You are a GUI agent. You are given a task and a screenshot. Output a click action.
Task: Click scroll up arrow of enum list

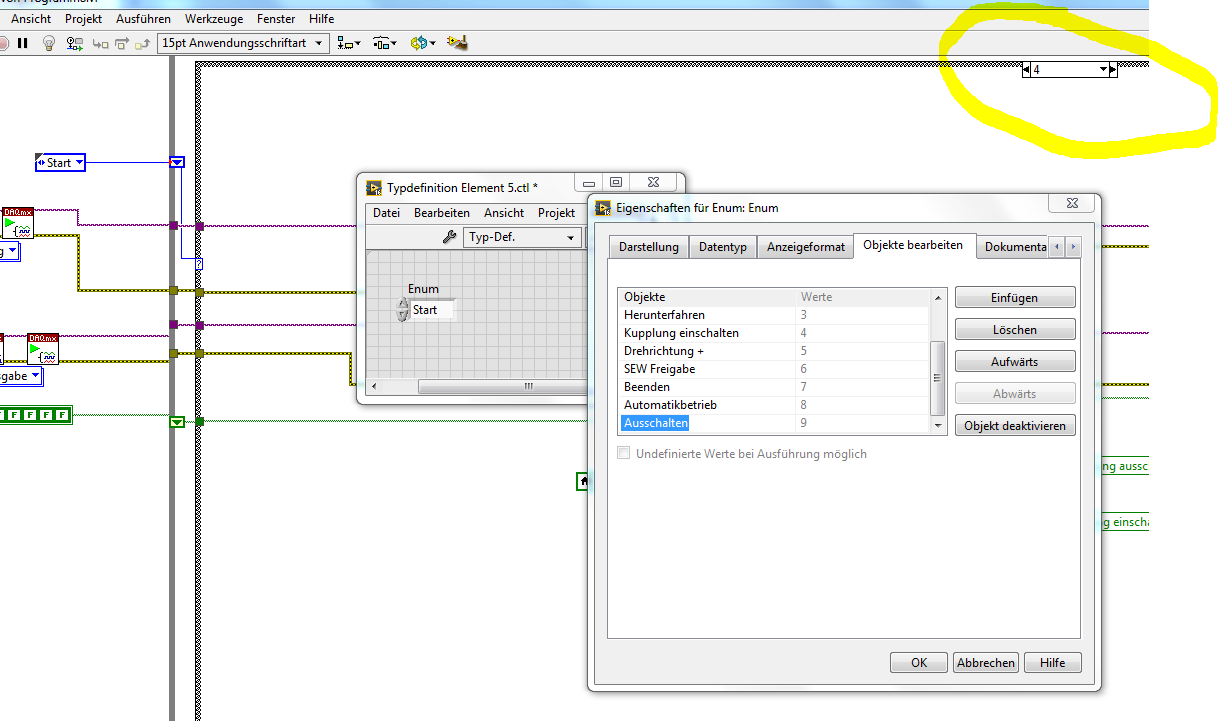click(x=938, y=297)
